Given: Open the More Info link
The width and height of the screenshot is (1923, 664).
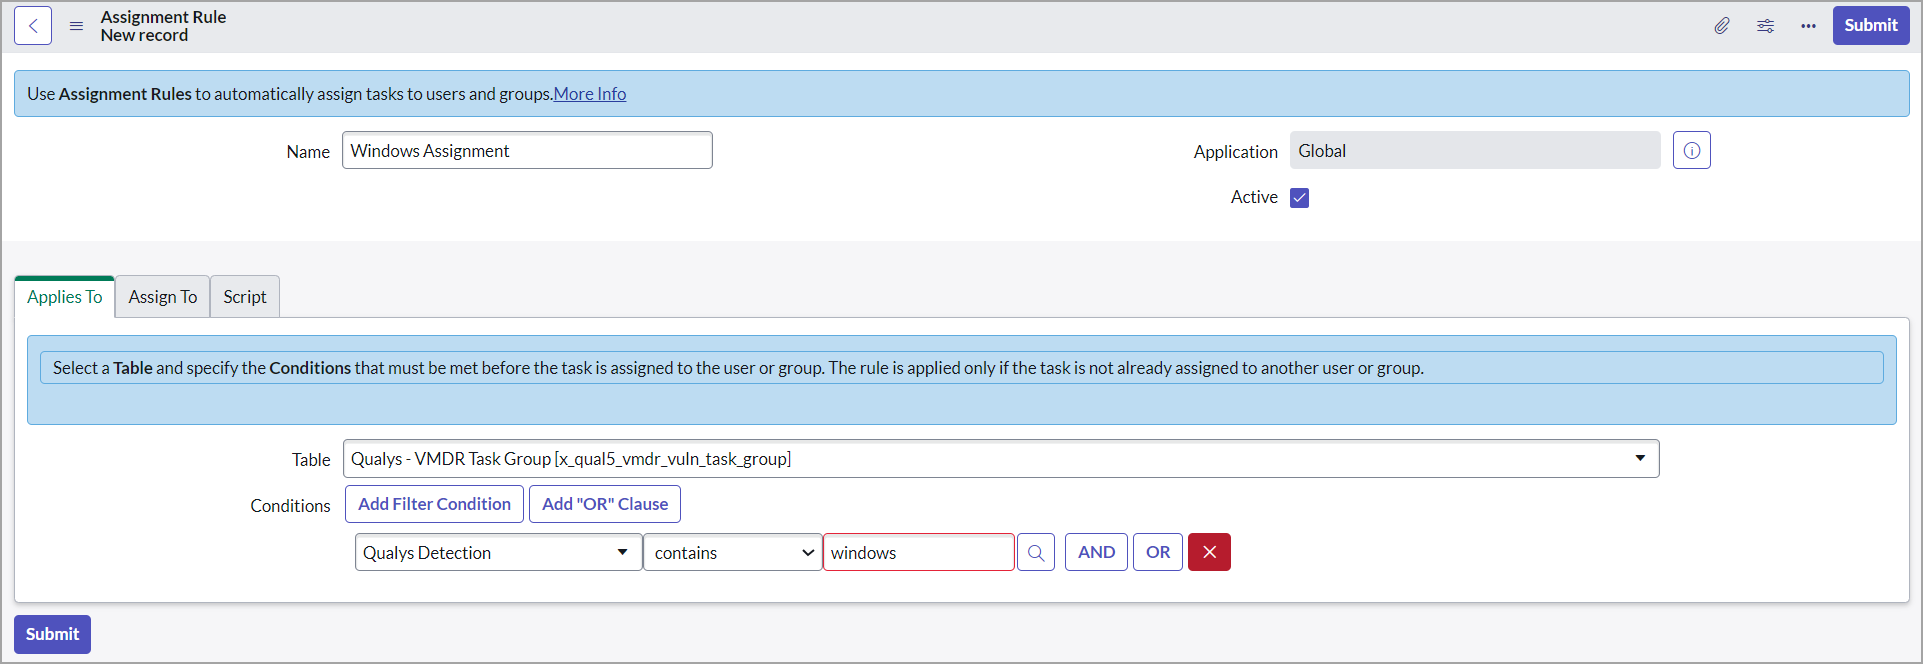Looking at the screenshot, I should tap(590, 94).
